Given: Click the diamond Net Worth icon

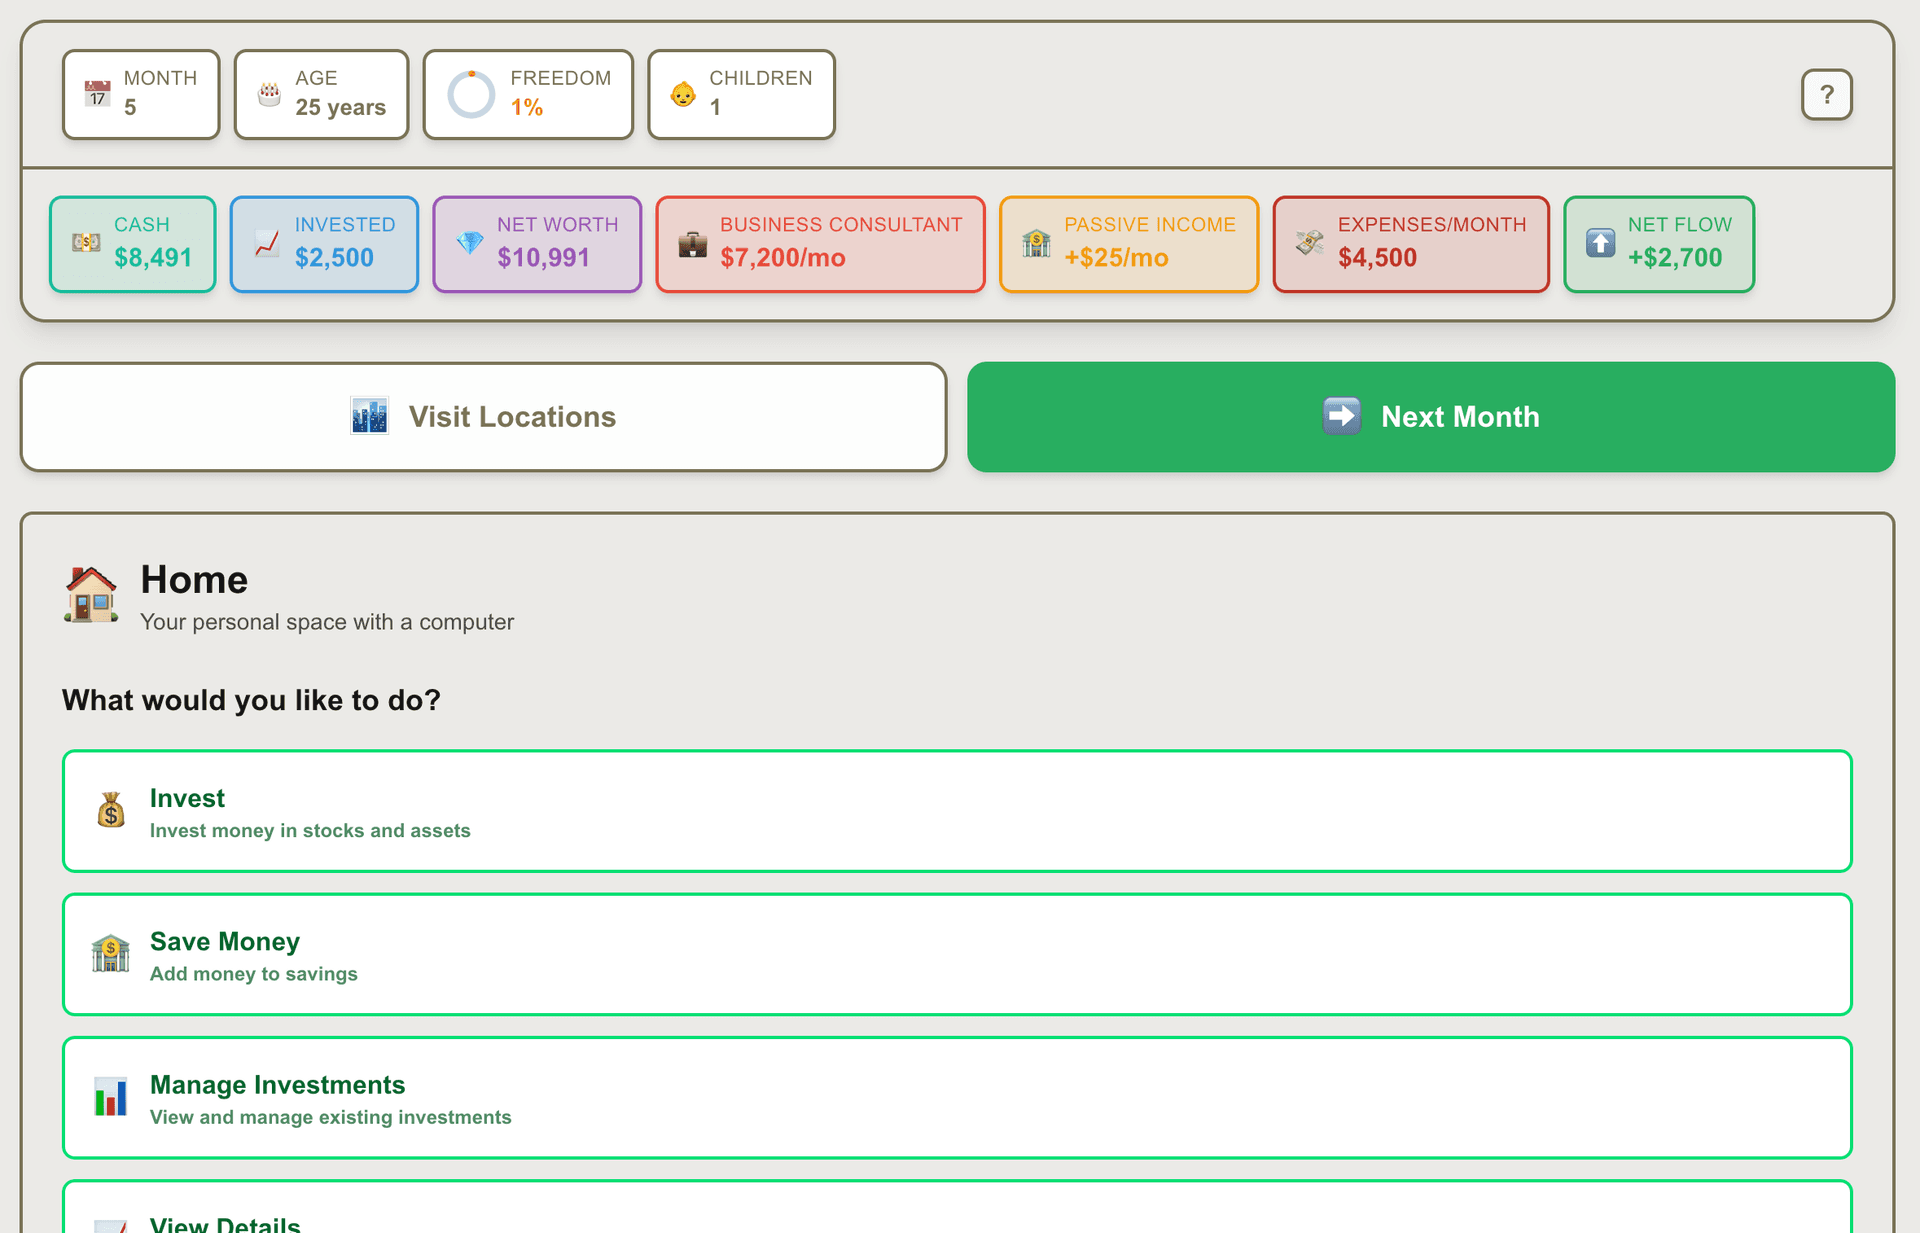Looking at the screenshot, I should coord(469,243).
